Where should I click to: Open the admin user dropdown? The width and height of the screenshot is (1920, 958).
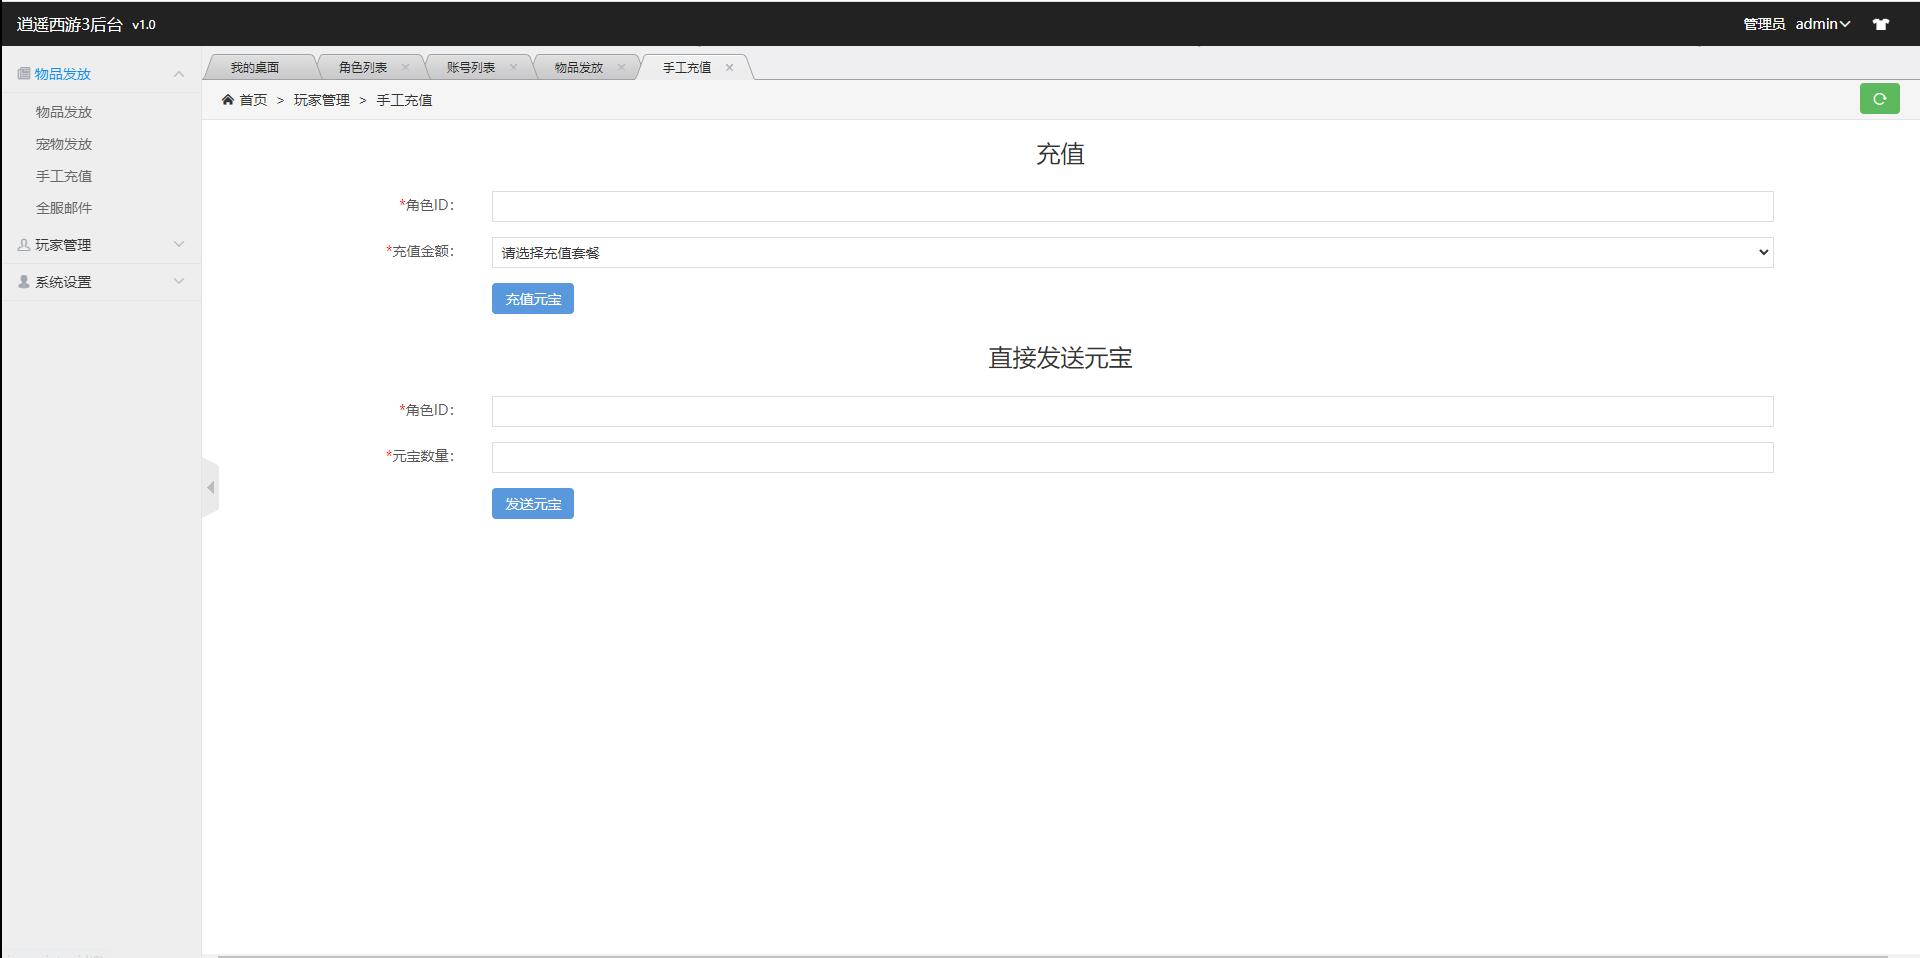pyautogui.click(x=1822, y=24)
